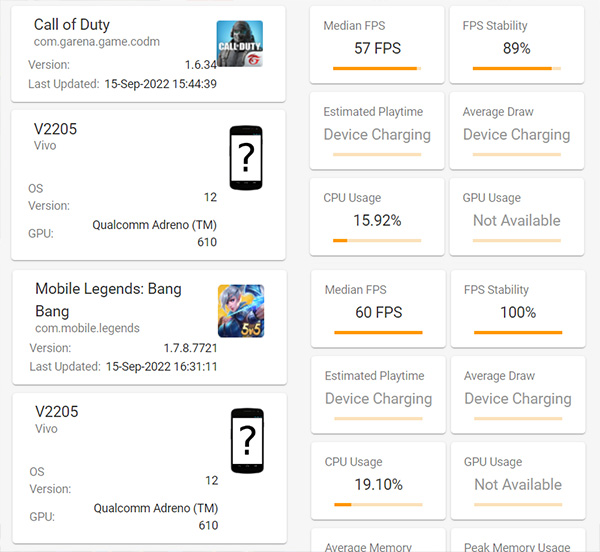Select the 57 FPS Median FPS card
The image size is (600, 552).
[377, 43]
